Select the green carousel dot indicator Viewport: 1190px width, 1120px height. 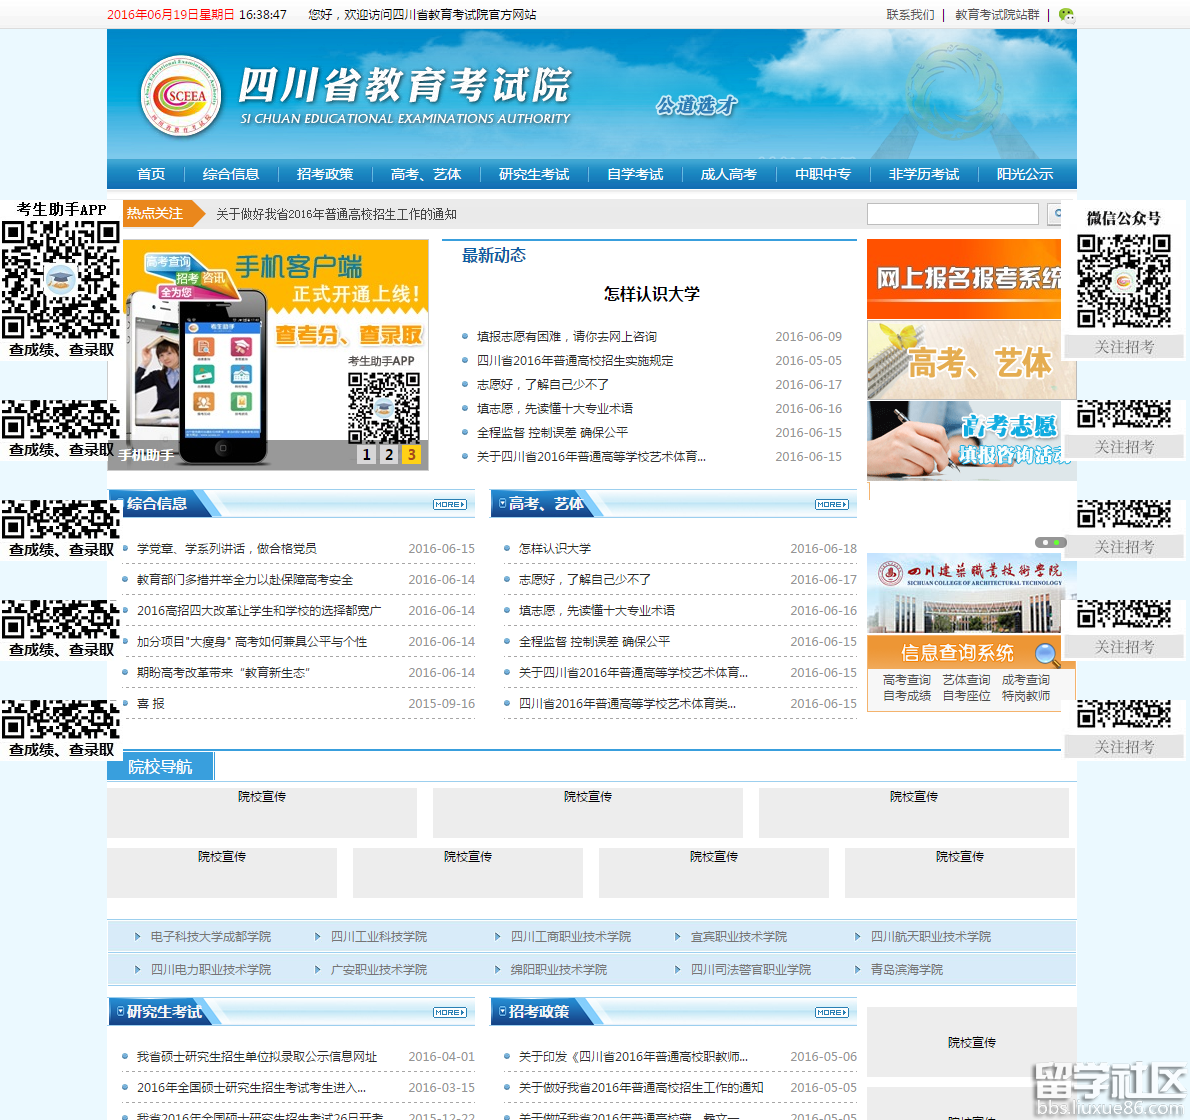pos(1056,542)
